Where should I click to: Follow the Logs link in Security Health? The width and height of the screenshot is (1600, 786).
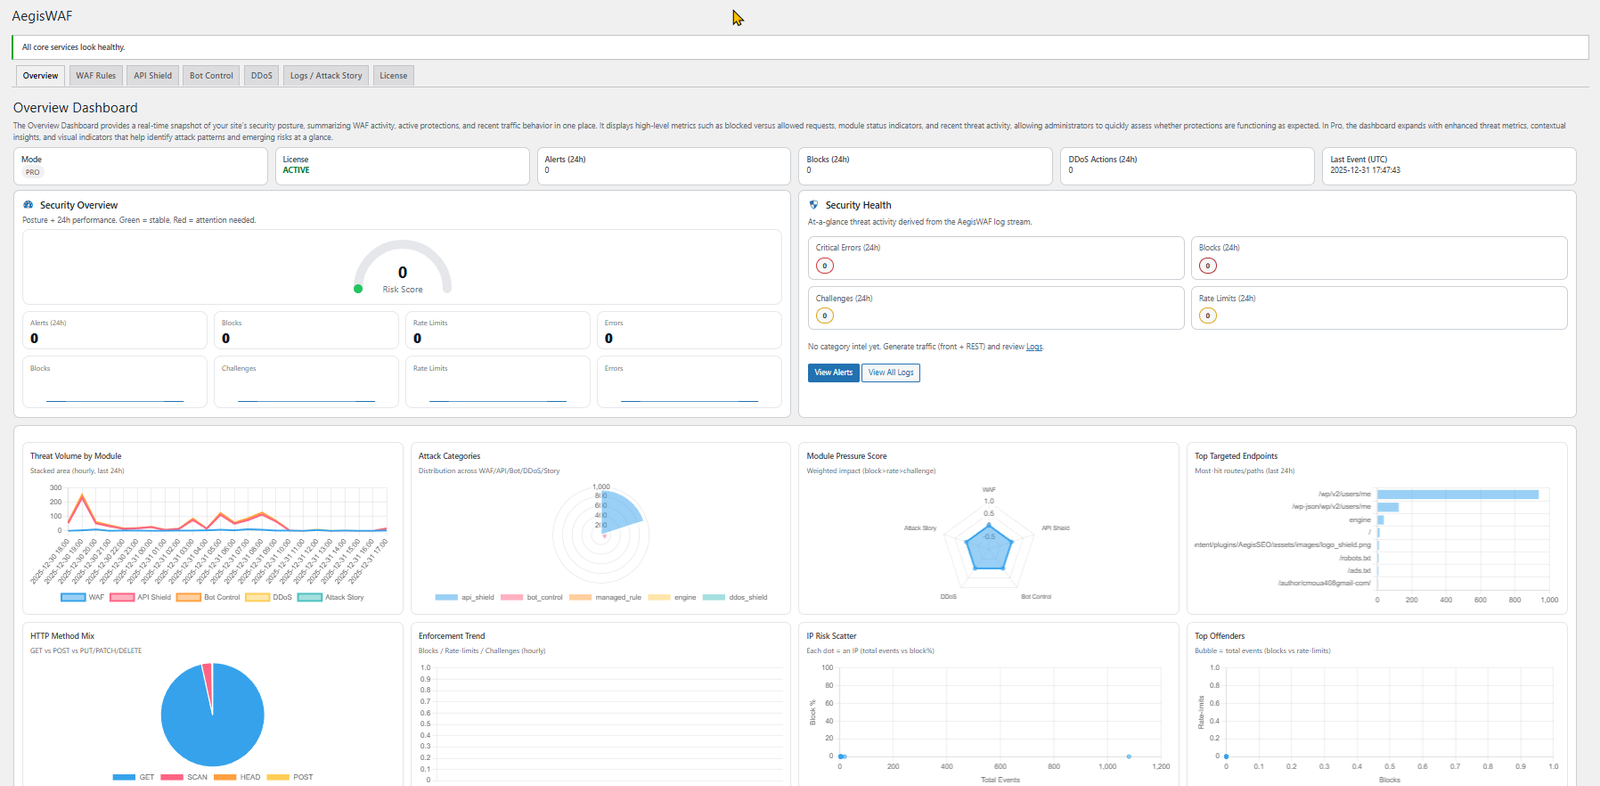click(1034, 347)
